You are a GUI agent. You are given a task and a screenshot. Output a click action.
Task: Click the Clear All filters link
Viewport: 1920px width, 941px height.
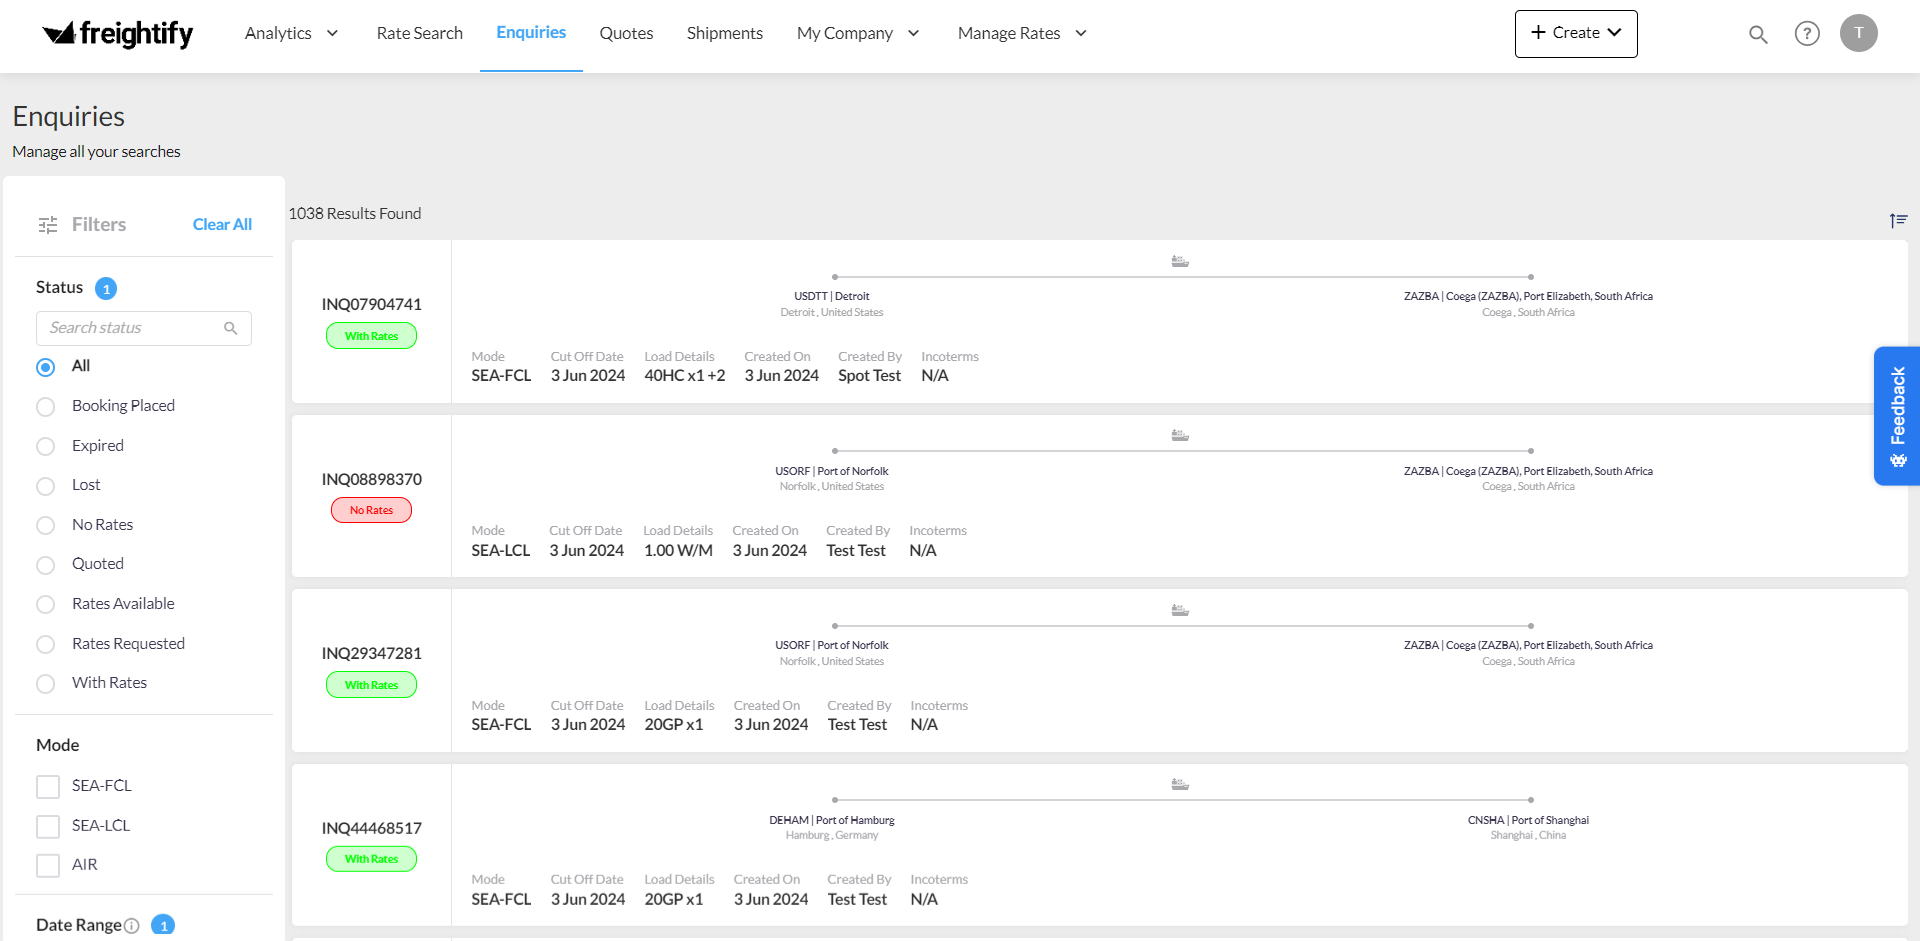point(221,224)
